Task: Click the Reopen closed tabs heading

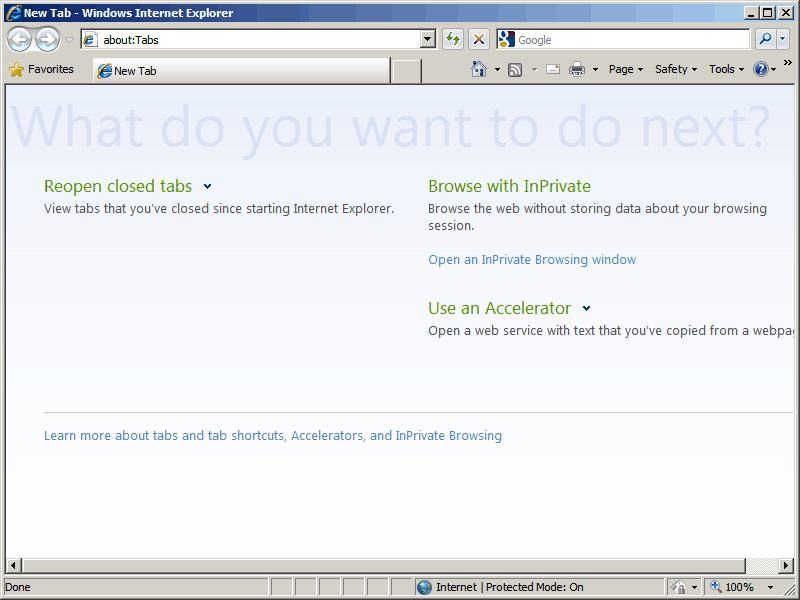Action: [x=118, y=186]
